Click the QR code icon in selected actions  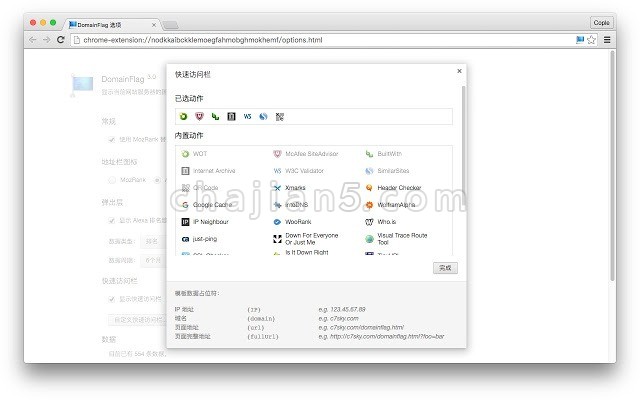point(279,116)
